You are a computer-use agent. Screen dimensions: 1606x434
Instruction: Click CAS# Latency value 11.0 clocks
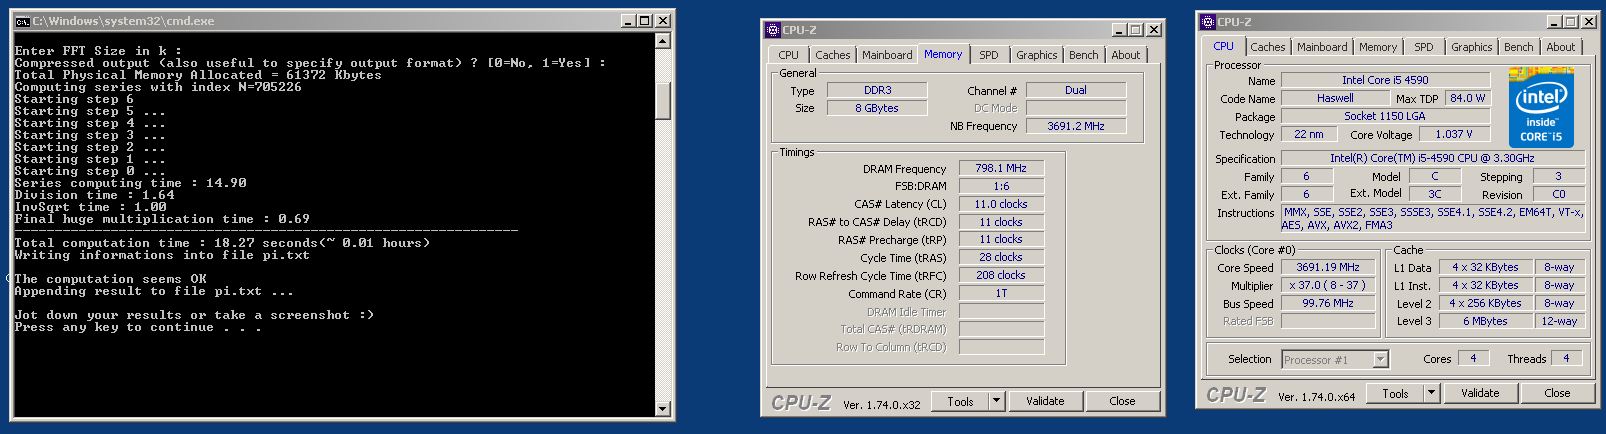[x=1001, y=204]
